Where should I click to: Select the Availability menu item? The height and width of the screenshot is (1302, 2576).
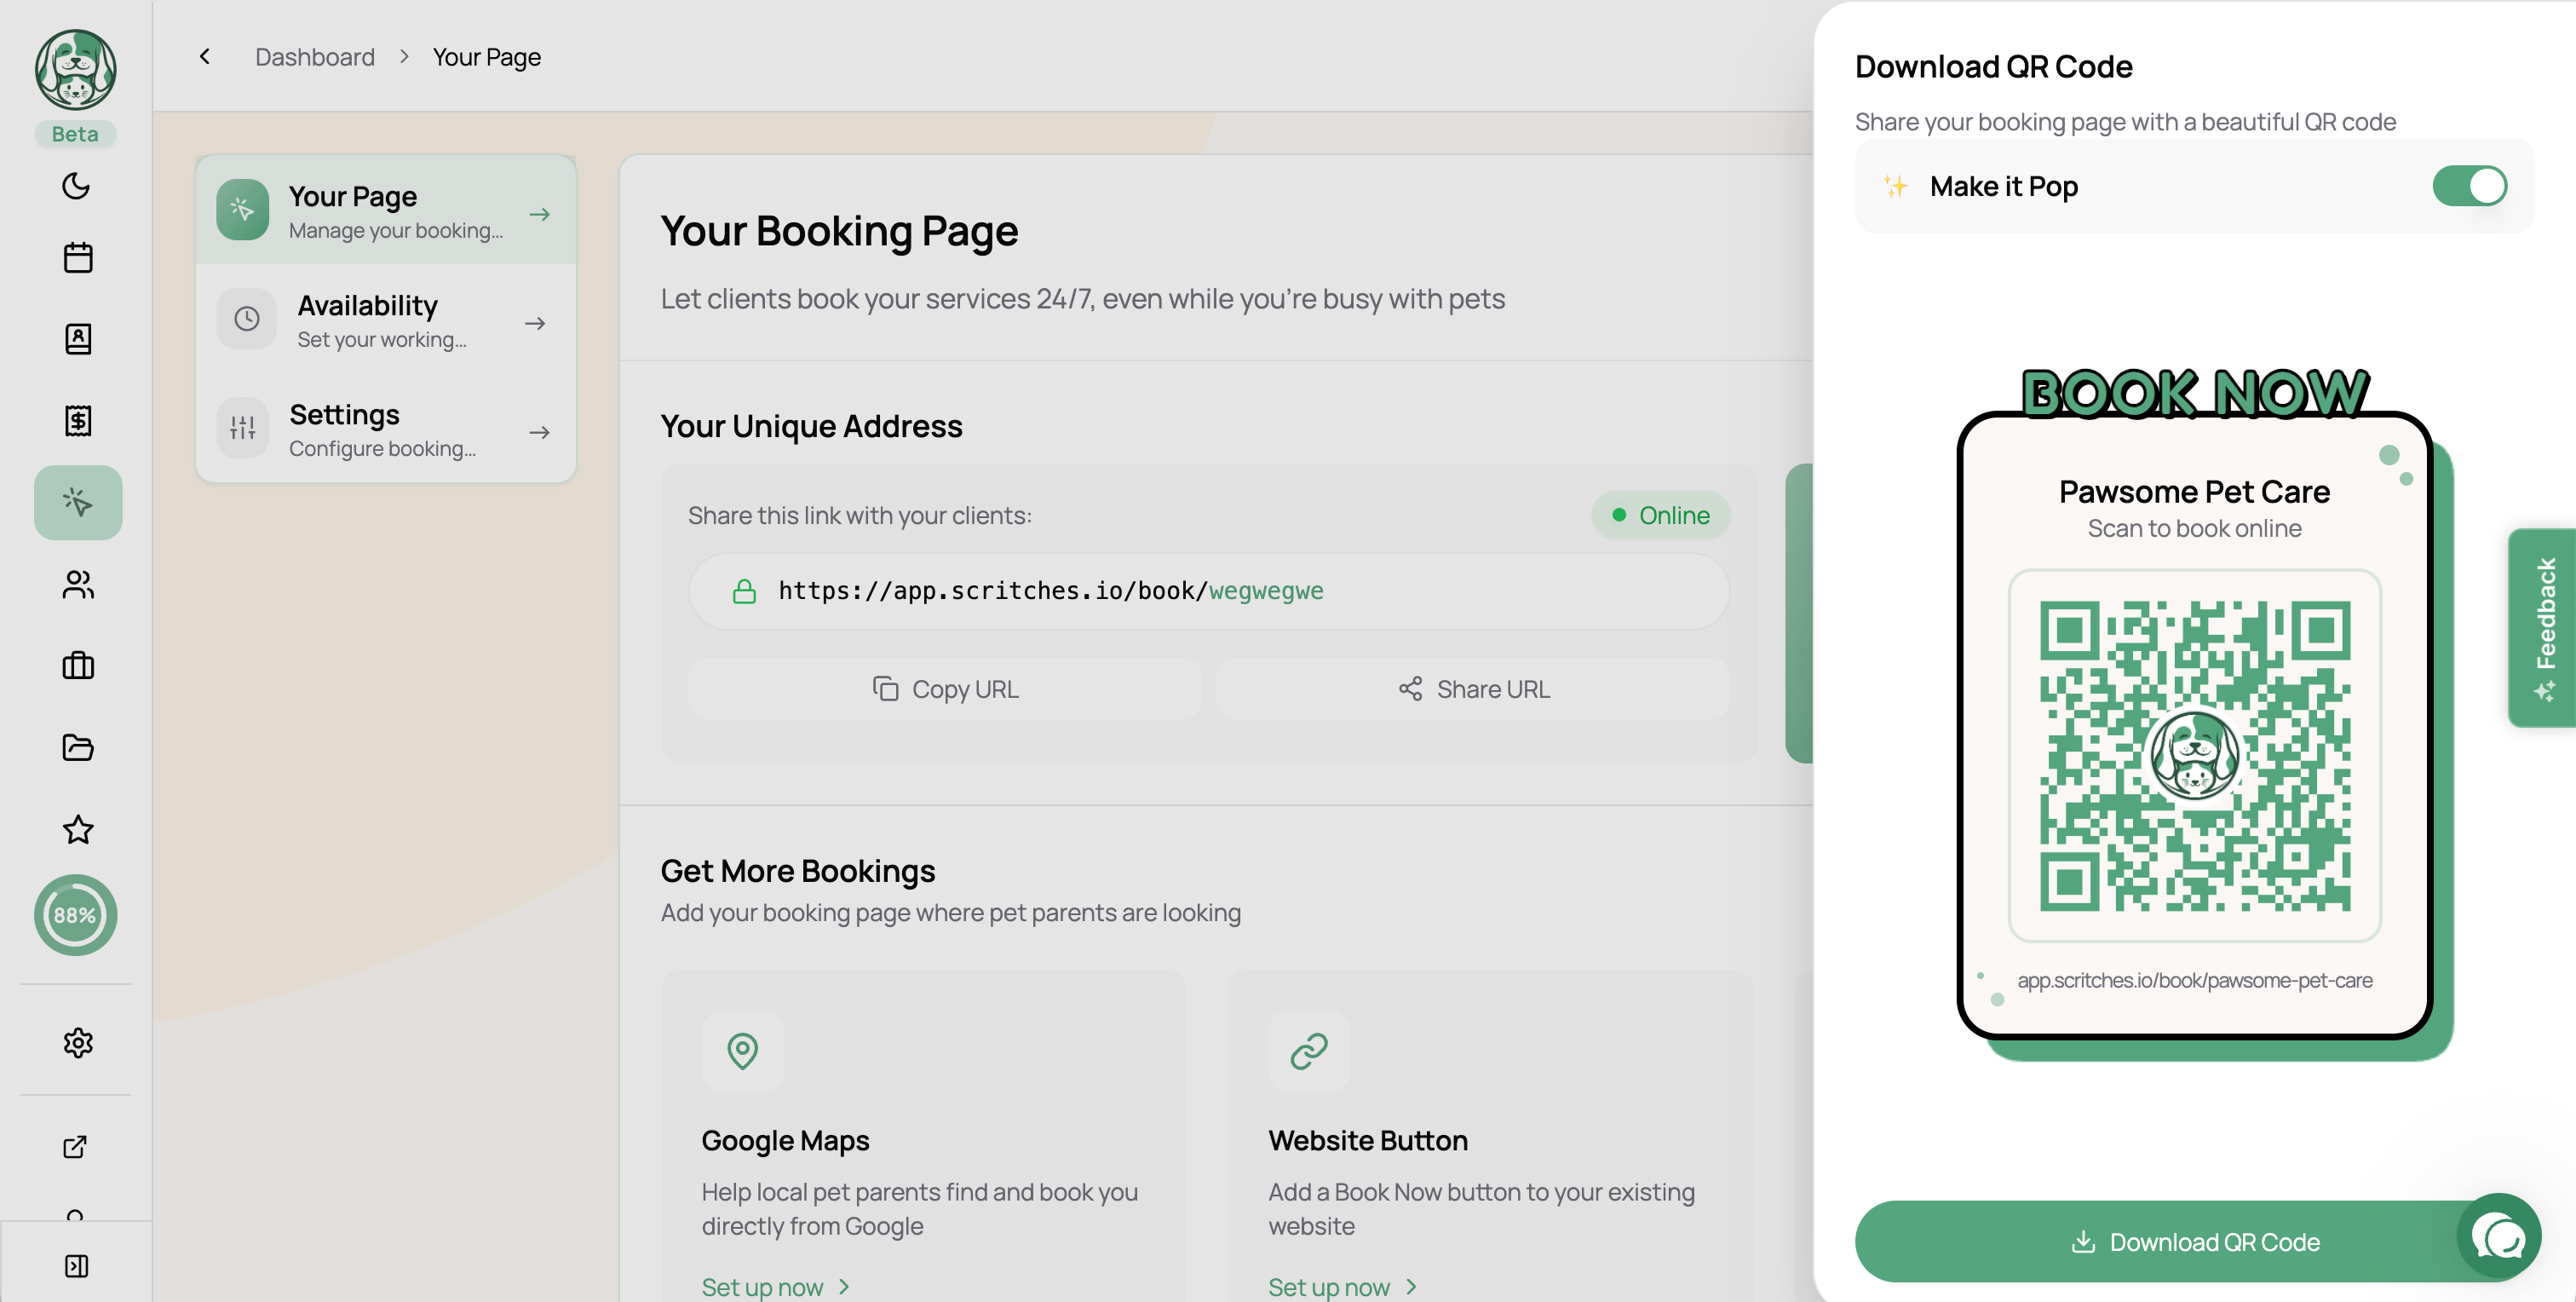point(386,320)
